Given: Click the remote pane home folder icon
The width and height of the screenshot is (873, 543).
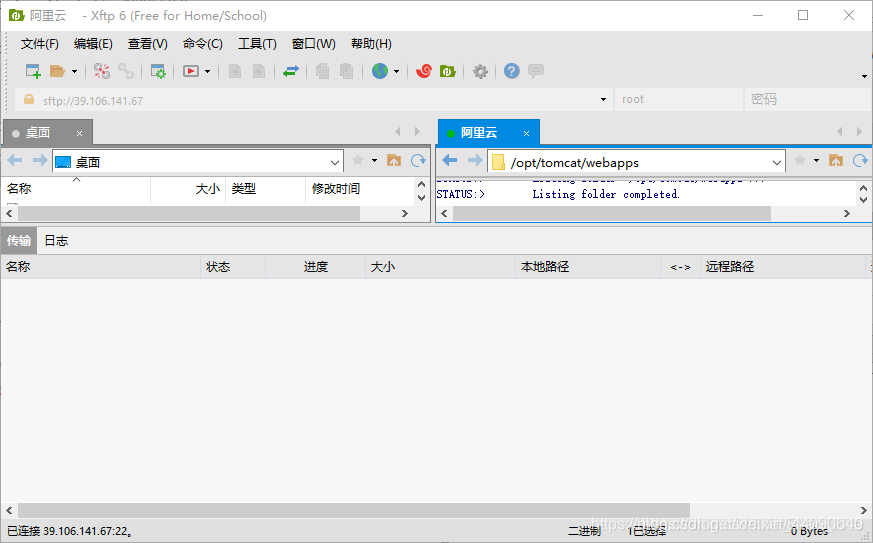Looking at the screenshot, I should point(836,160).
